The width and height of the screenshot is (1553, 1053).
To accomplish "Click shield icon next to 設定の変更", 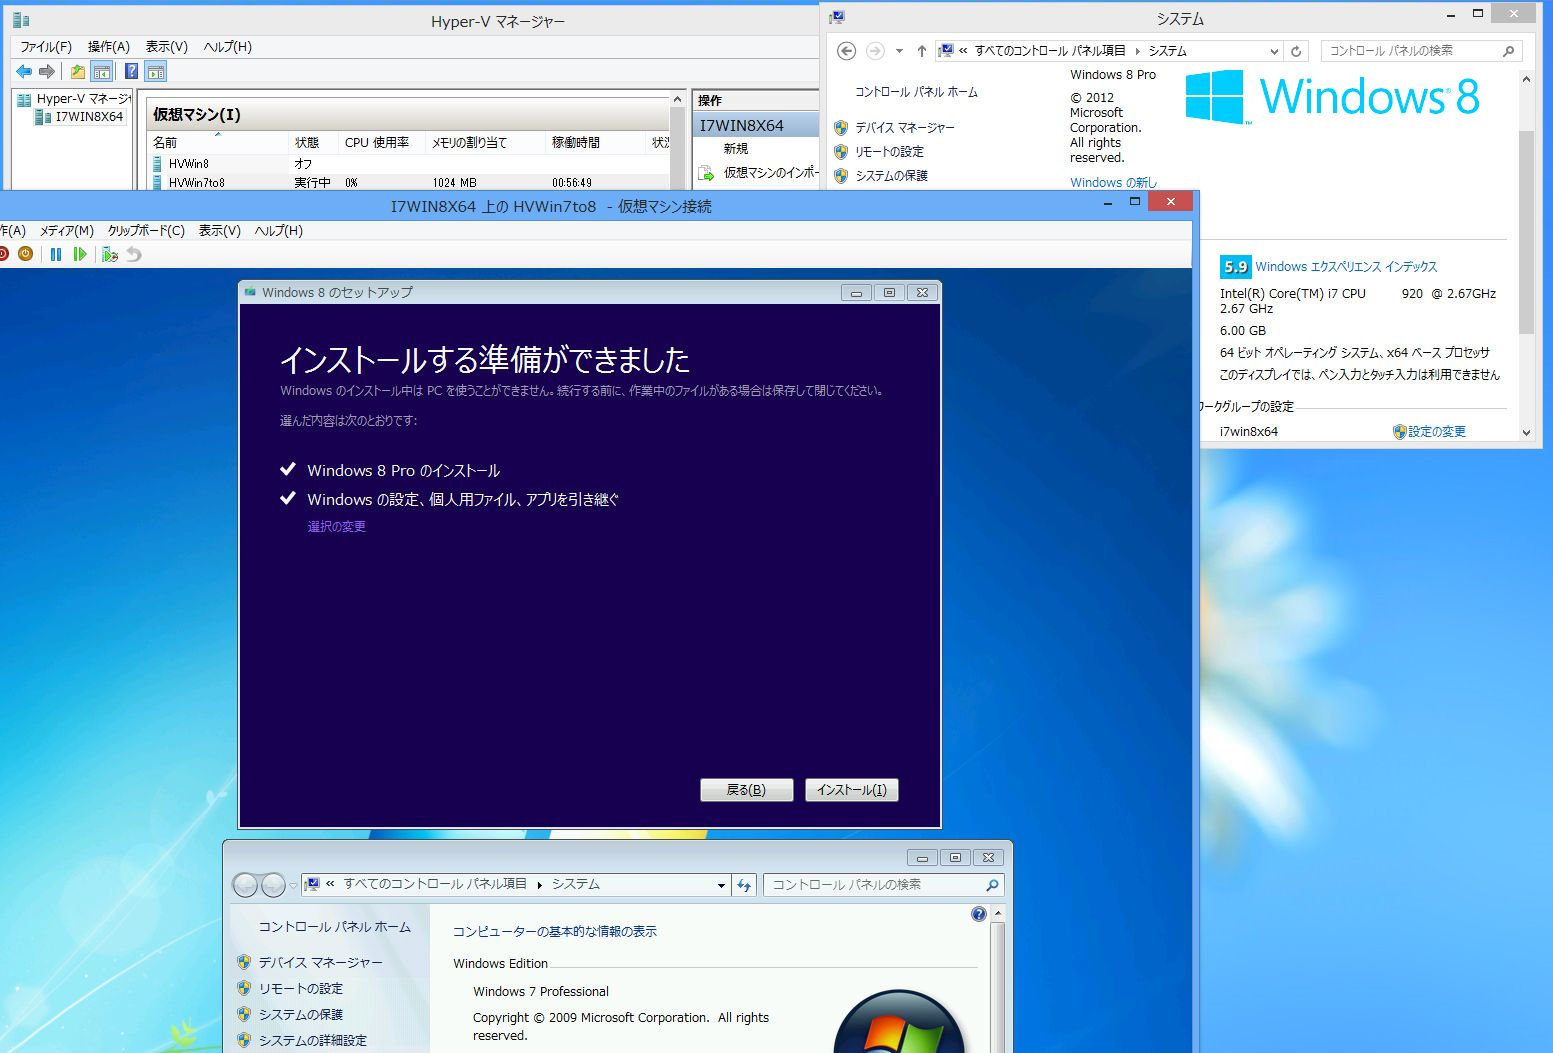I will (1400, 432).
